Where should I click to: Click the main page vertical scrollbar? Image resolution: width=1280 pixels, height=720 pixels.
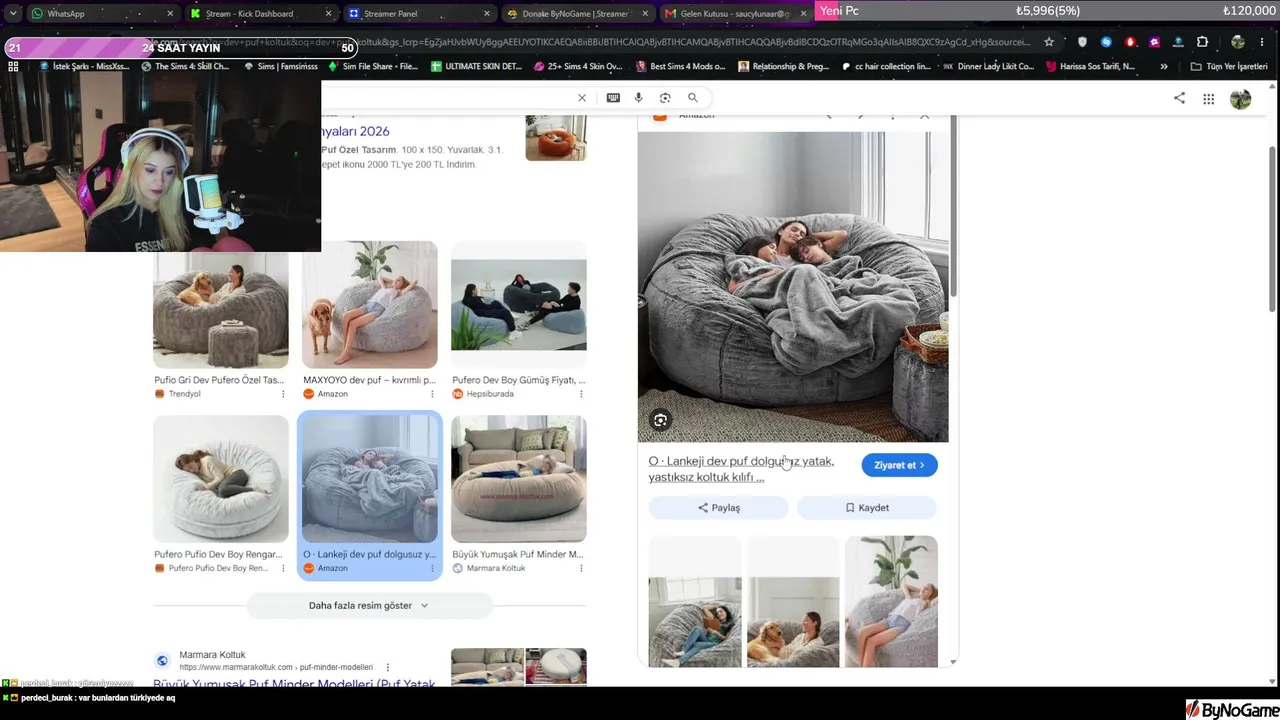point(1273,230)
